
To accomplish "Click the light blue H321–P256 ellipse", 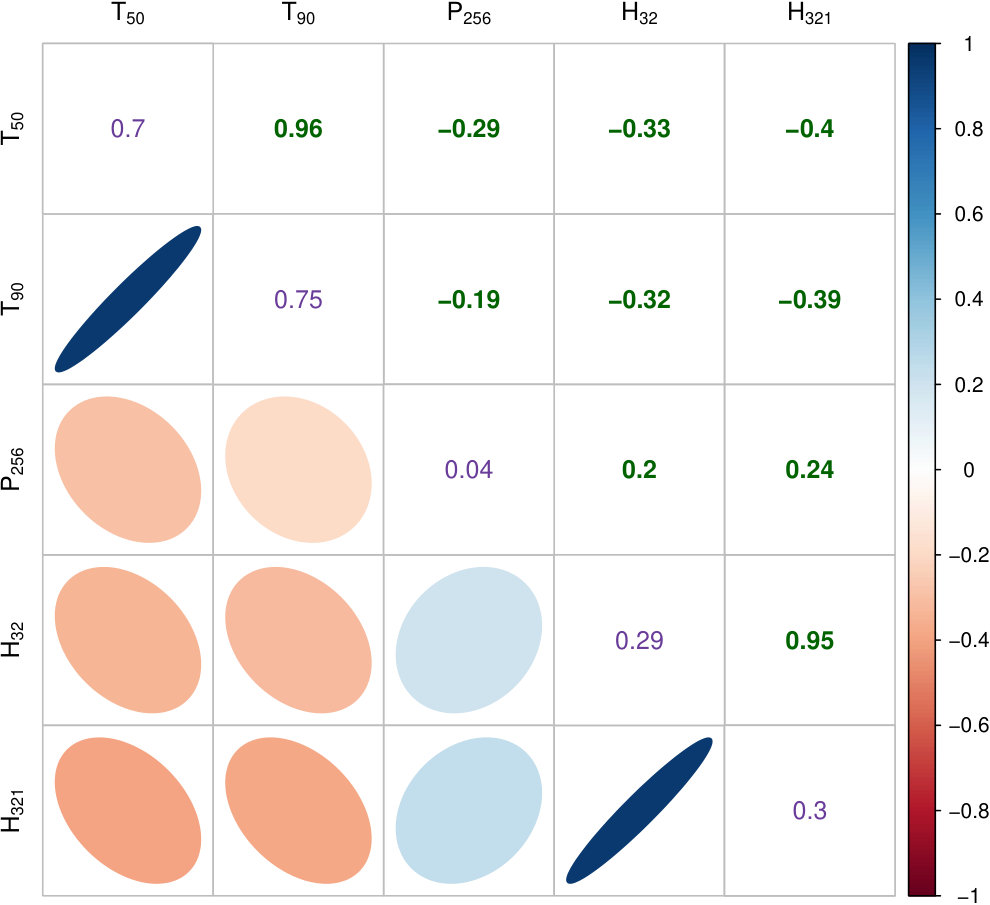I will click(x=468, y=810).
